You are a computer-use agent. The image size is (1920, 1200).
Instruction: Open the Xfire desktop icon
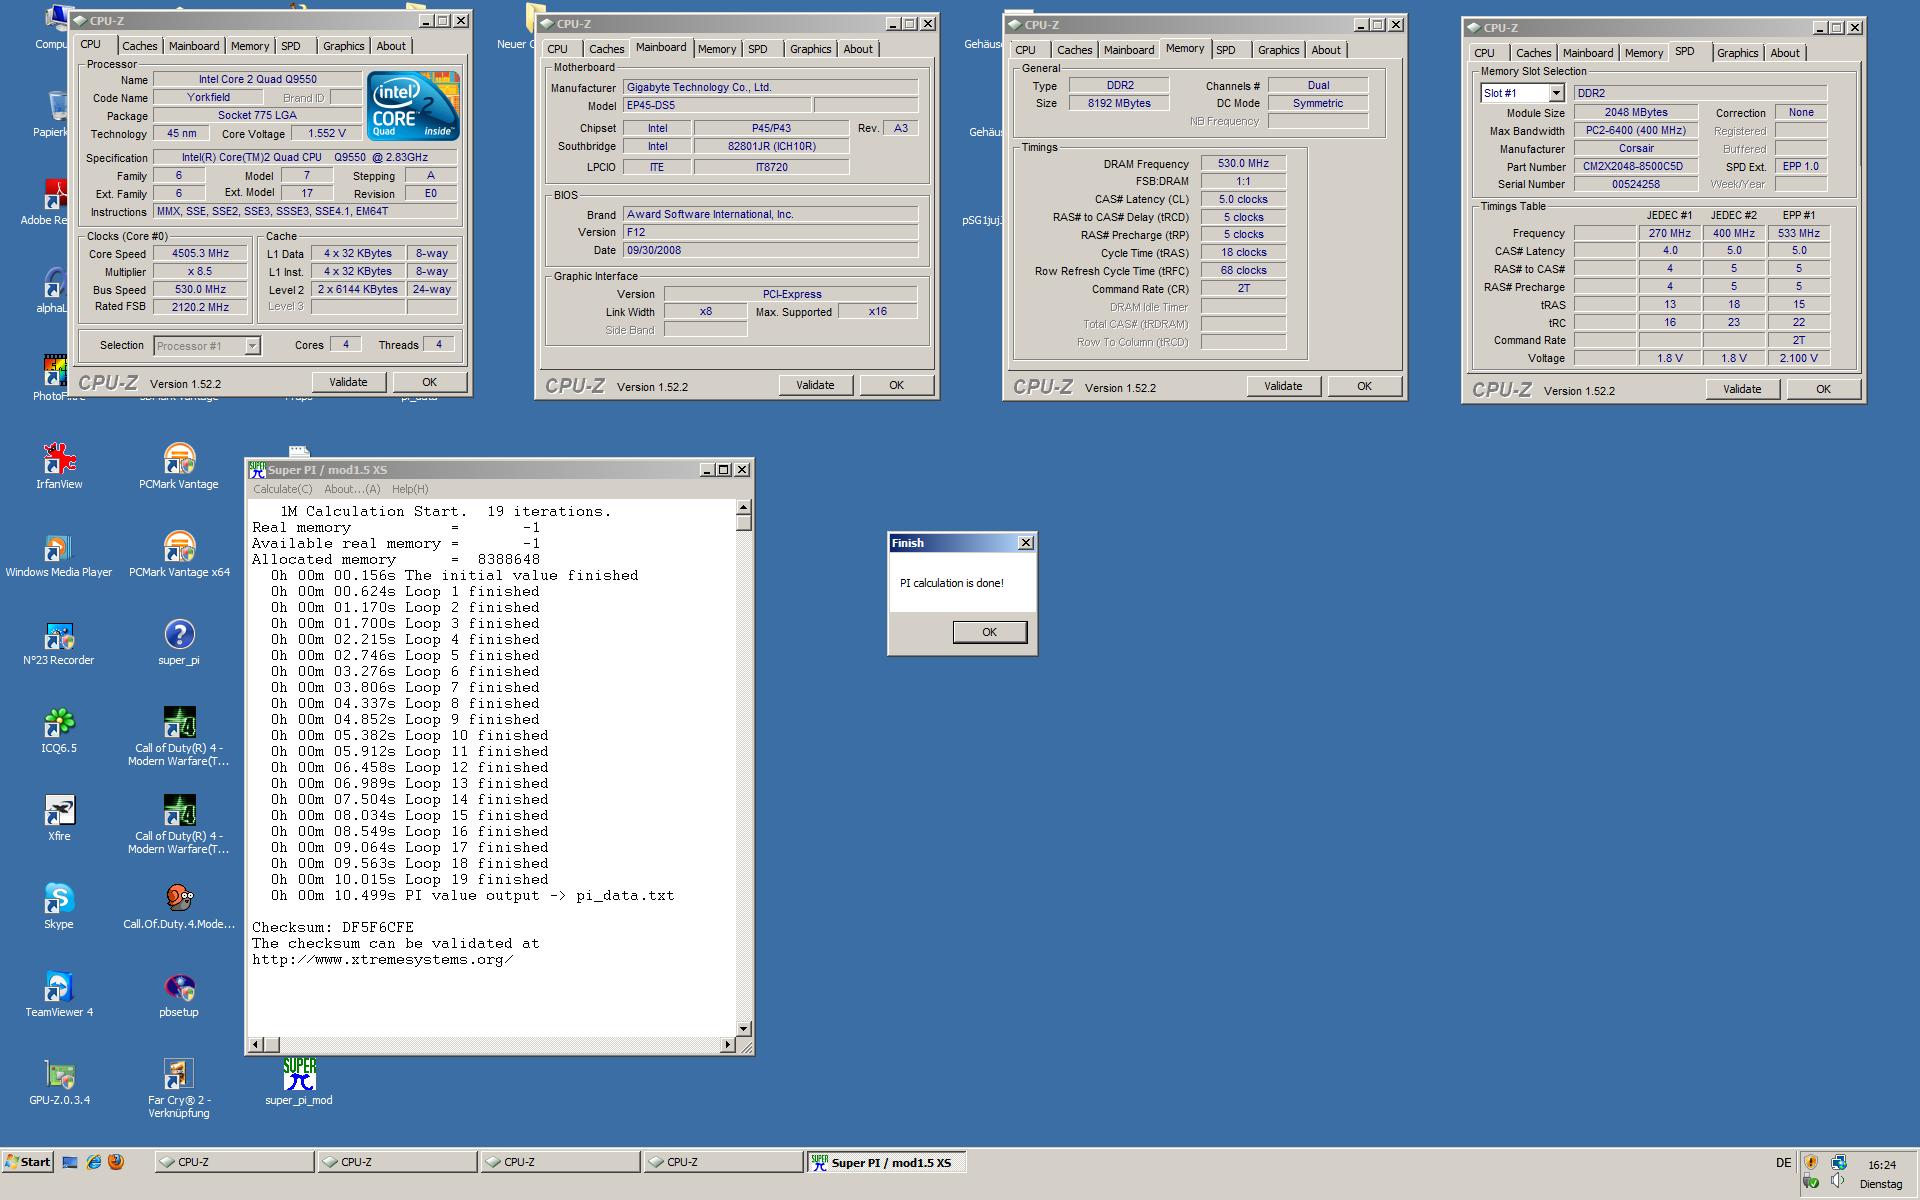pyautogui.click(x=59, y=818)
